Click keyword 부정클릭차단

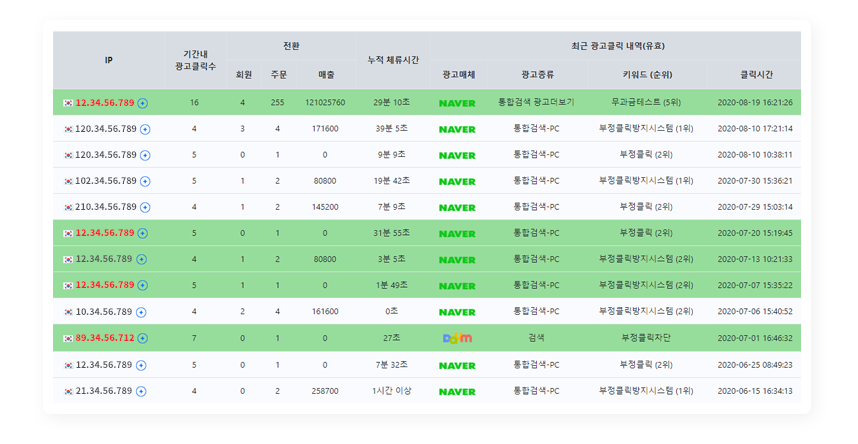(646, 338)
